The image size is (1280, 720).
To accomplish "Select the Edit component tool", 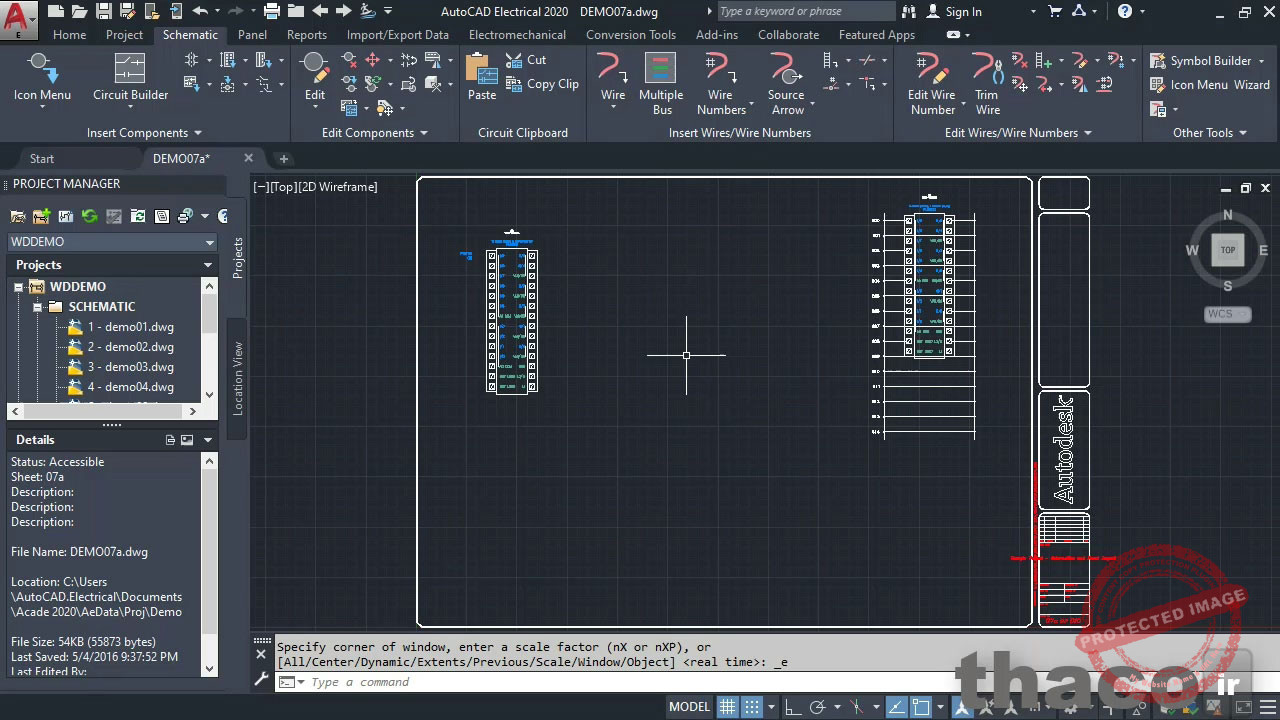I will tap(314, 80).
